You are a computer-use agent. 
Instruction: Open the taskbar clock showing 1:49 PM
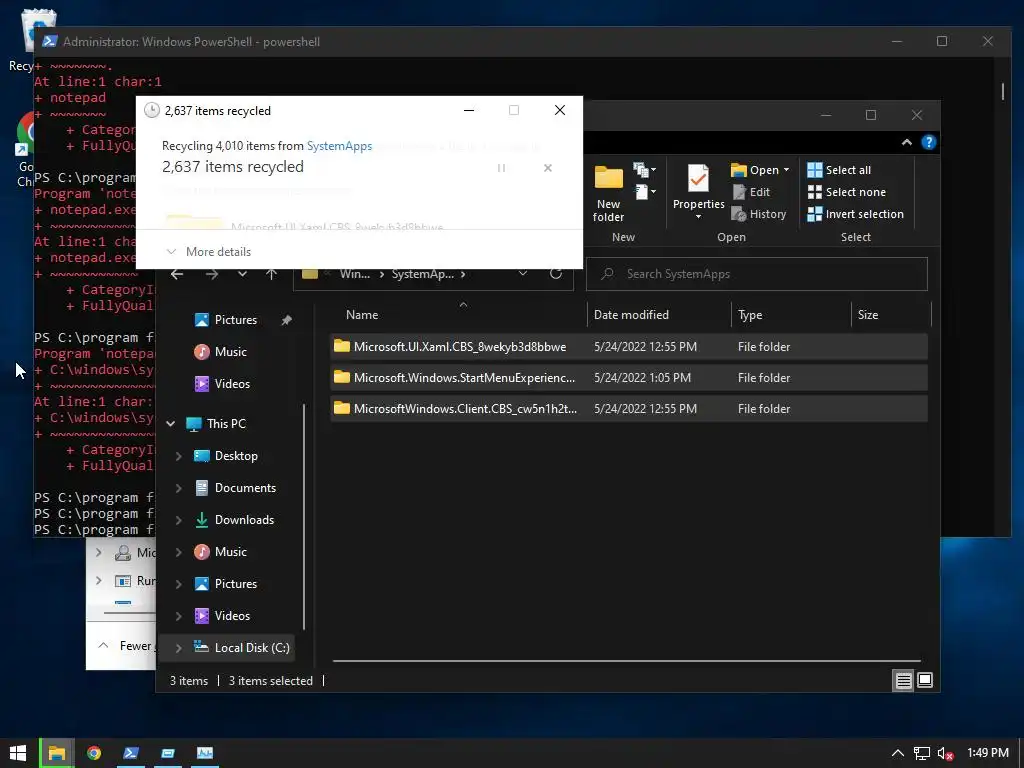click(x=987, y=753)
